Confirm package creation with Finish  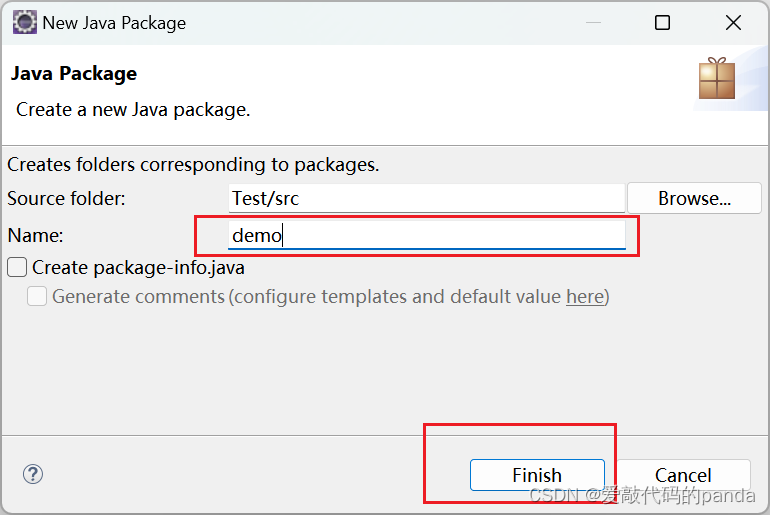pyautogui.click(x=537, y=475)
